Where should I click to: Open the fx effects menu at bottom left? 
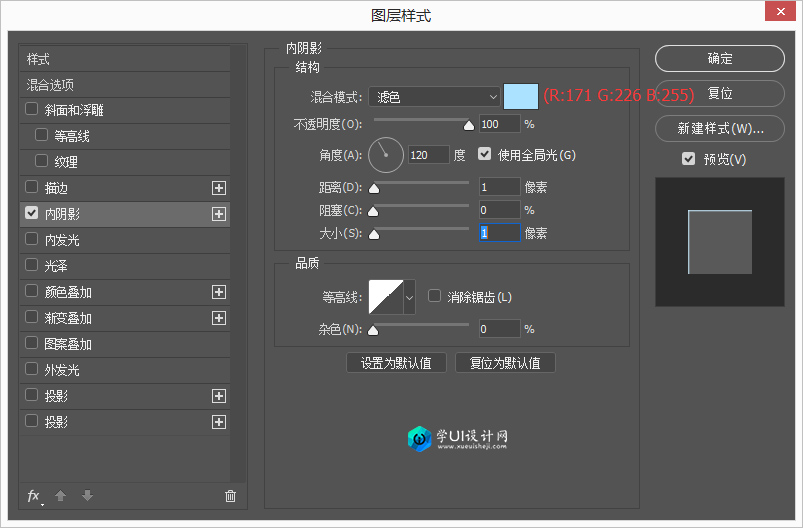(34, 496)
